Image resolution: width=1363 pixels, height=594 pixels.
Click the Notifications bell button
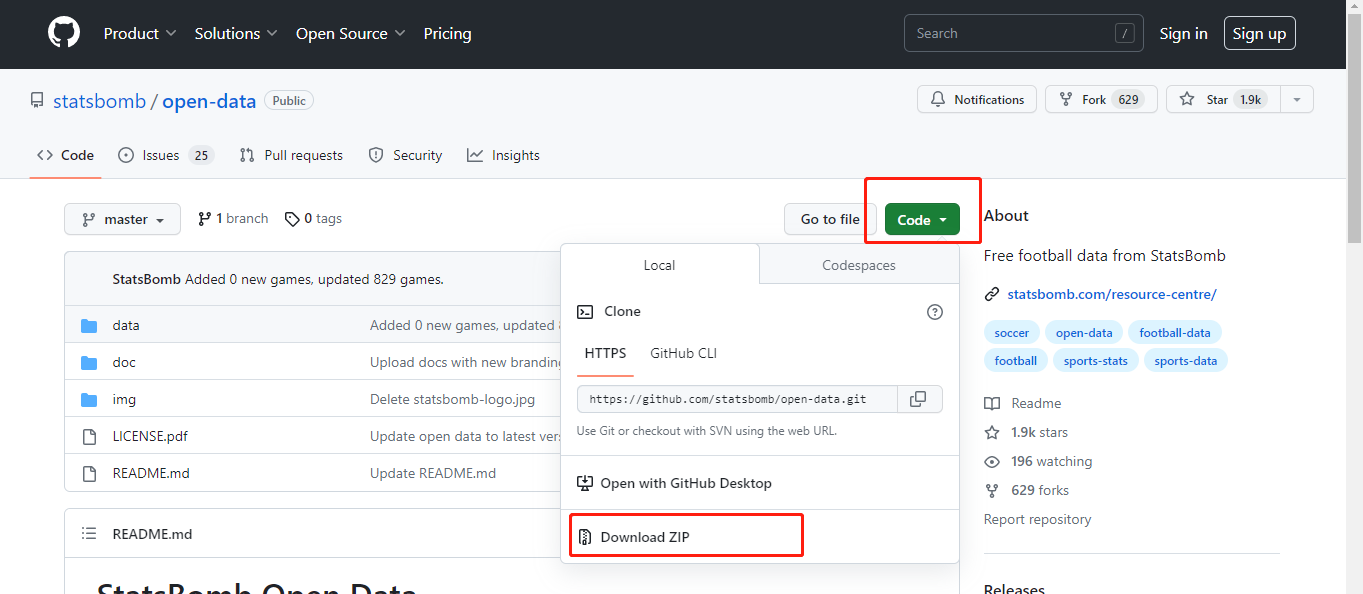coord(977,100)
